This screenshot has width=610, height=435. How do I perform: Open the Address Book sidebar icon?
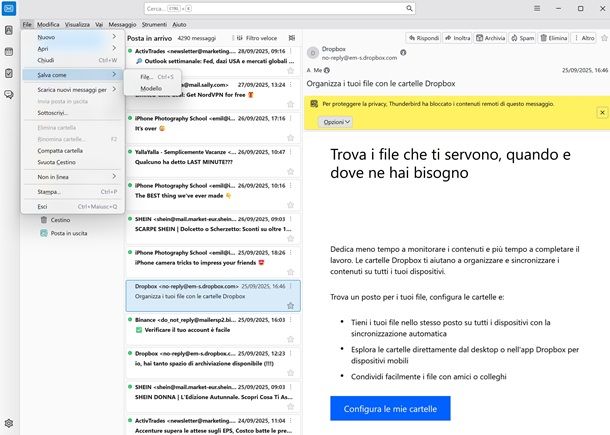click(x=9, y=30)
